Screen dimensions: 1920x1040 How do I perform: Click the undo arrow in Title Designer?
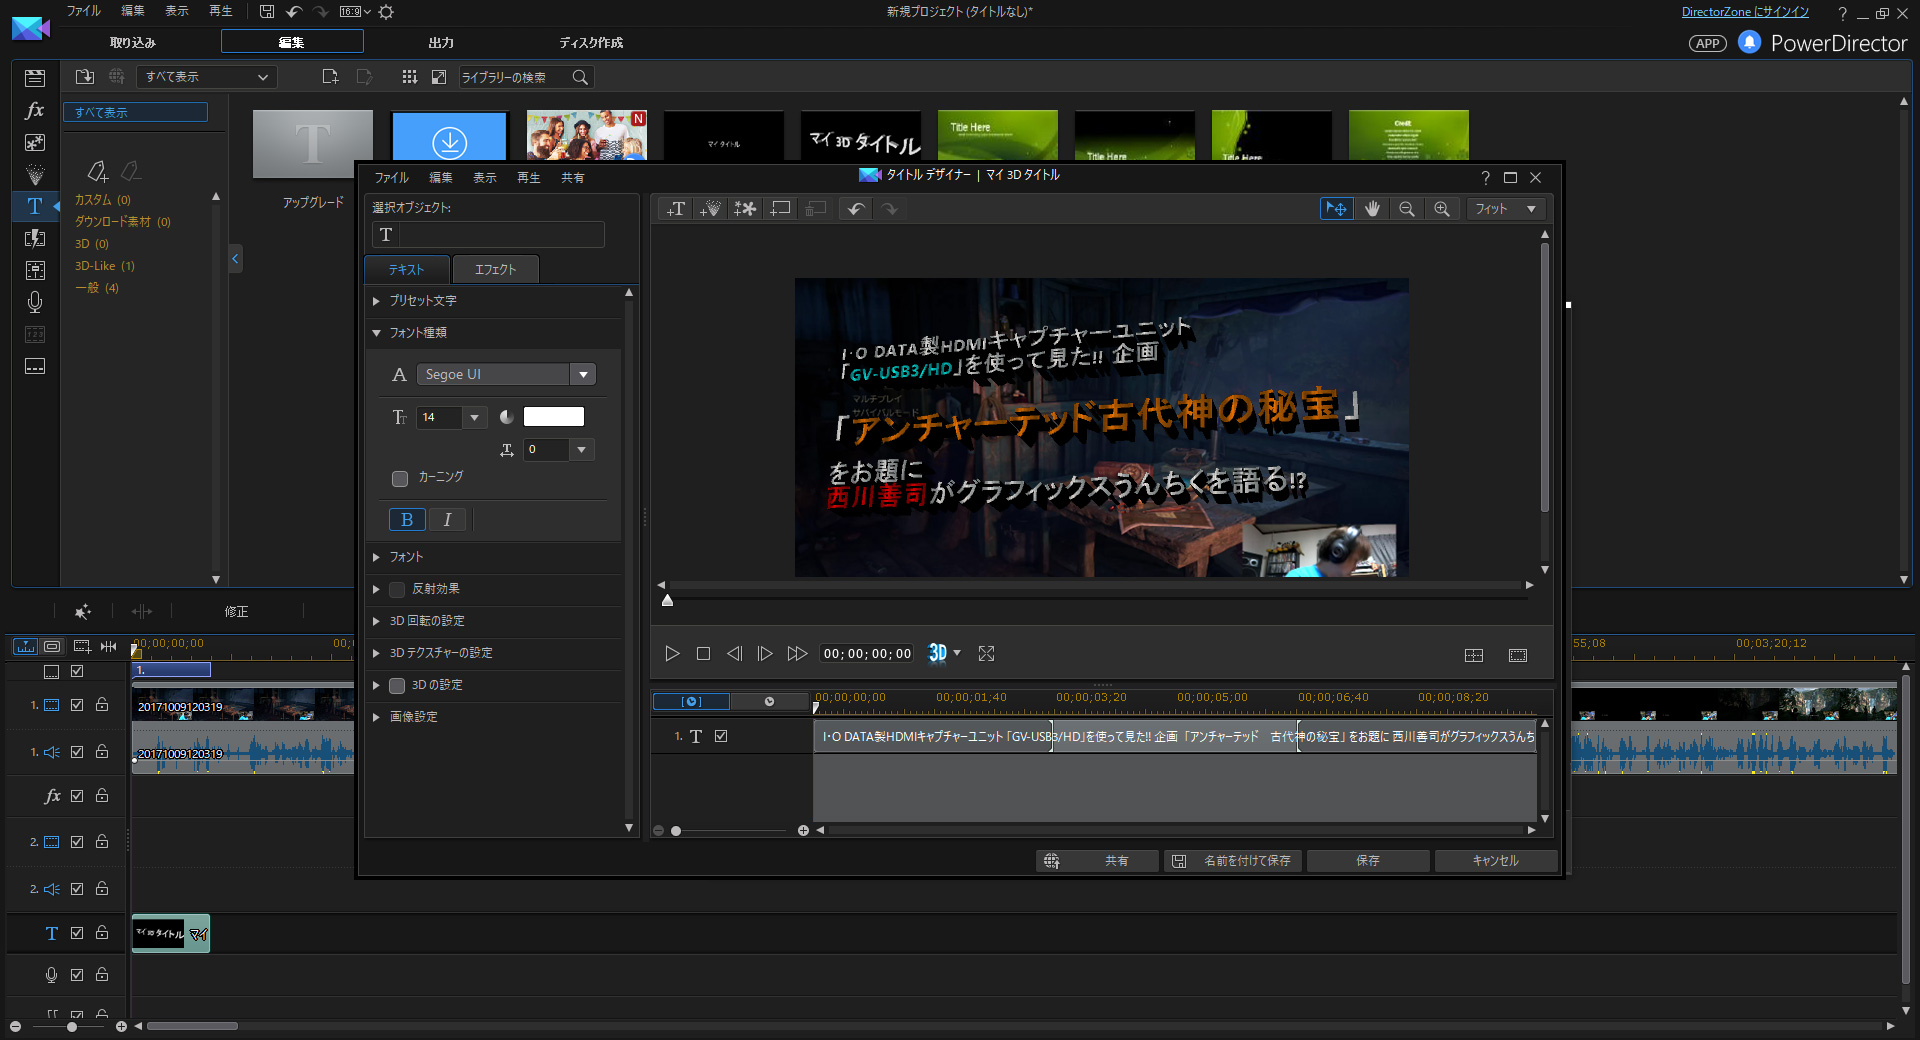point(855,209)
